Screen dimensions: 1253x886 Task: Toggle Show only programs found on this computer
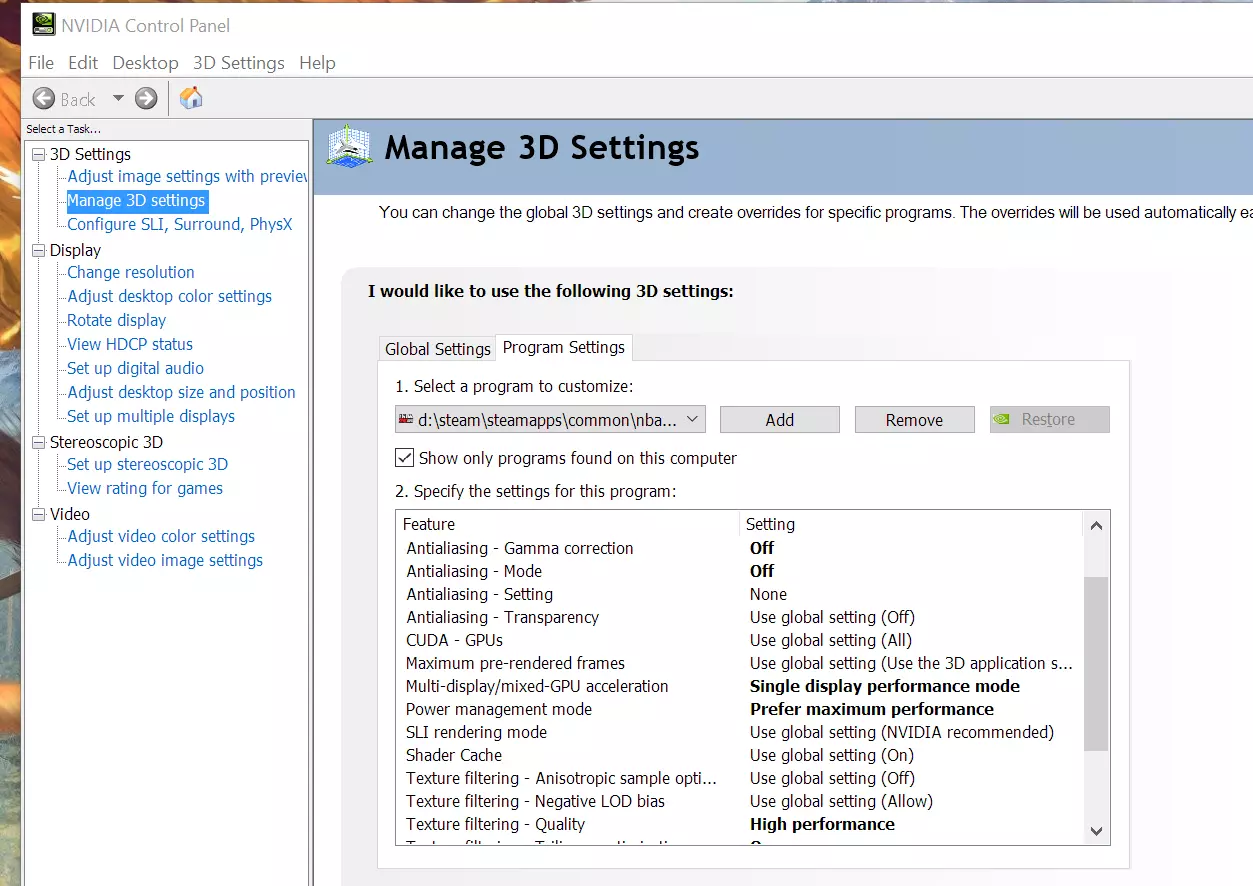pos(404,458)
